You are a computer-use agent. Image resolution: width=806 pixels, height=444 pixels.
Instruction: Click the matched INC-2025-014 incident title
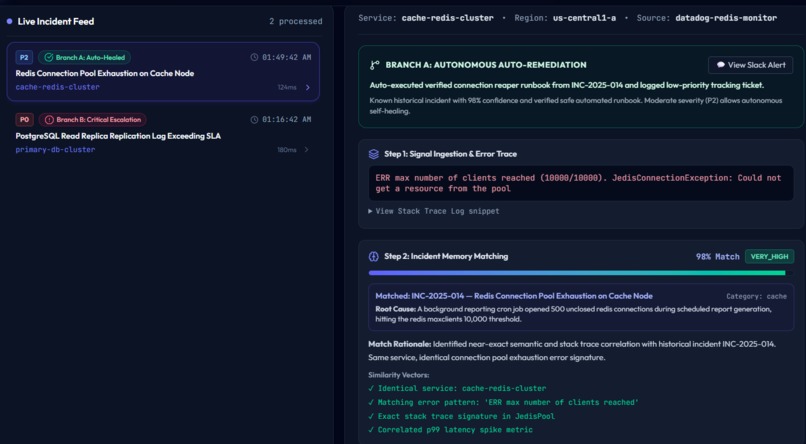pos(514,296)
